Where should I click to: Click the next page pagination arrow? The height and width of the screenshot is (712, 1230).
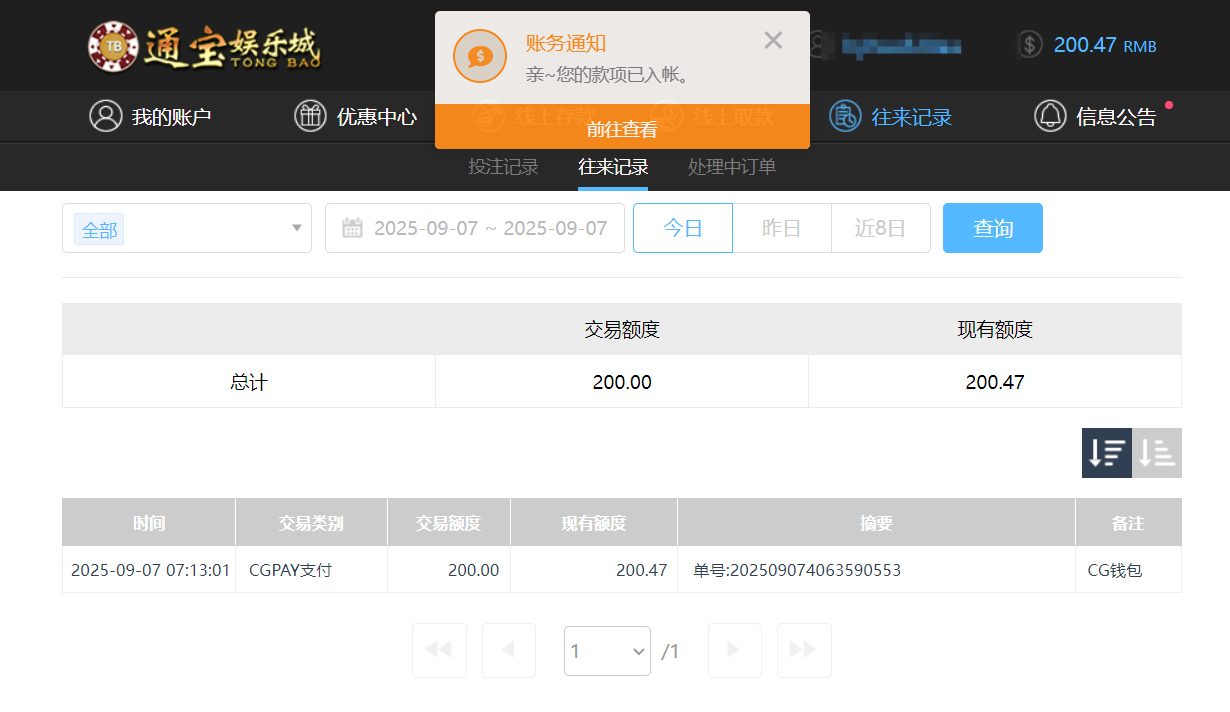click(x=734, y=650)
